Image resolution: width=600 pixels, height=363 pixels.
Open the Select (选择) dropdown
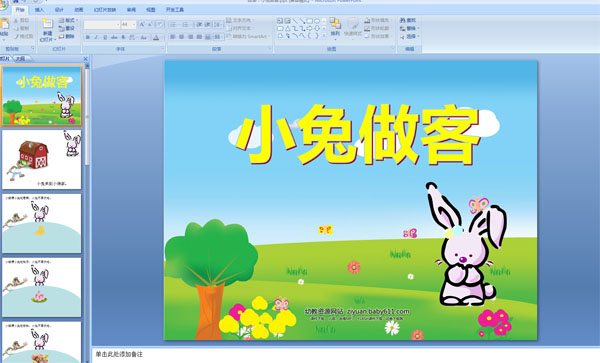pyautogui.click(x=410, y=36)
